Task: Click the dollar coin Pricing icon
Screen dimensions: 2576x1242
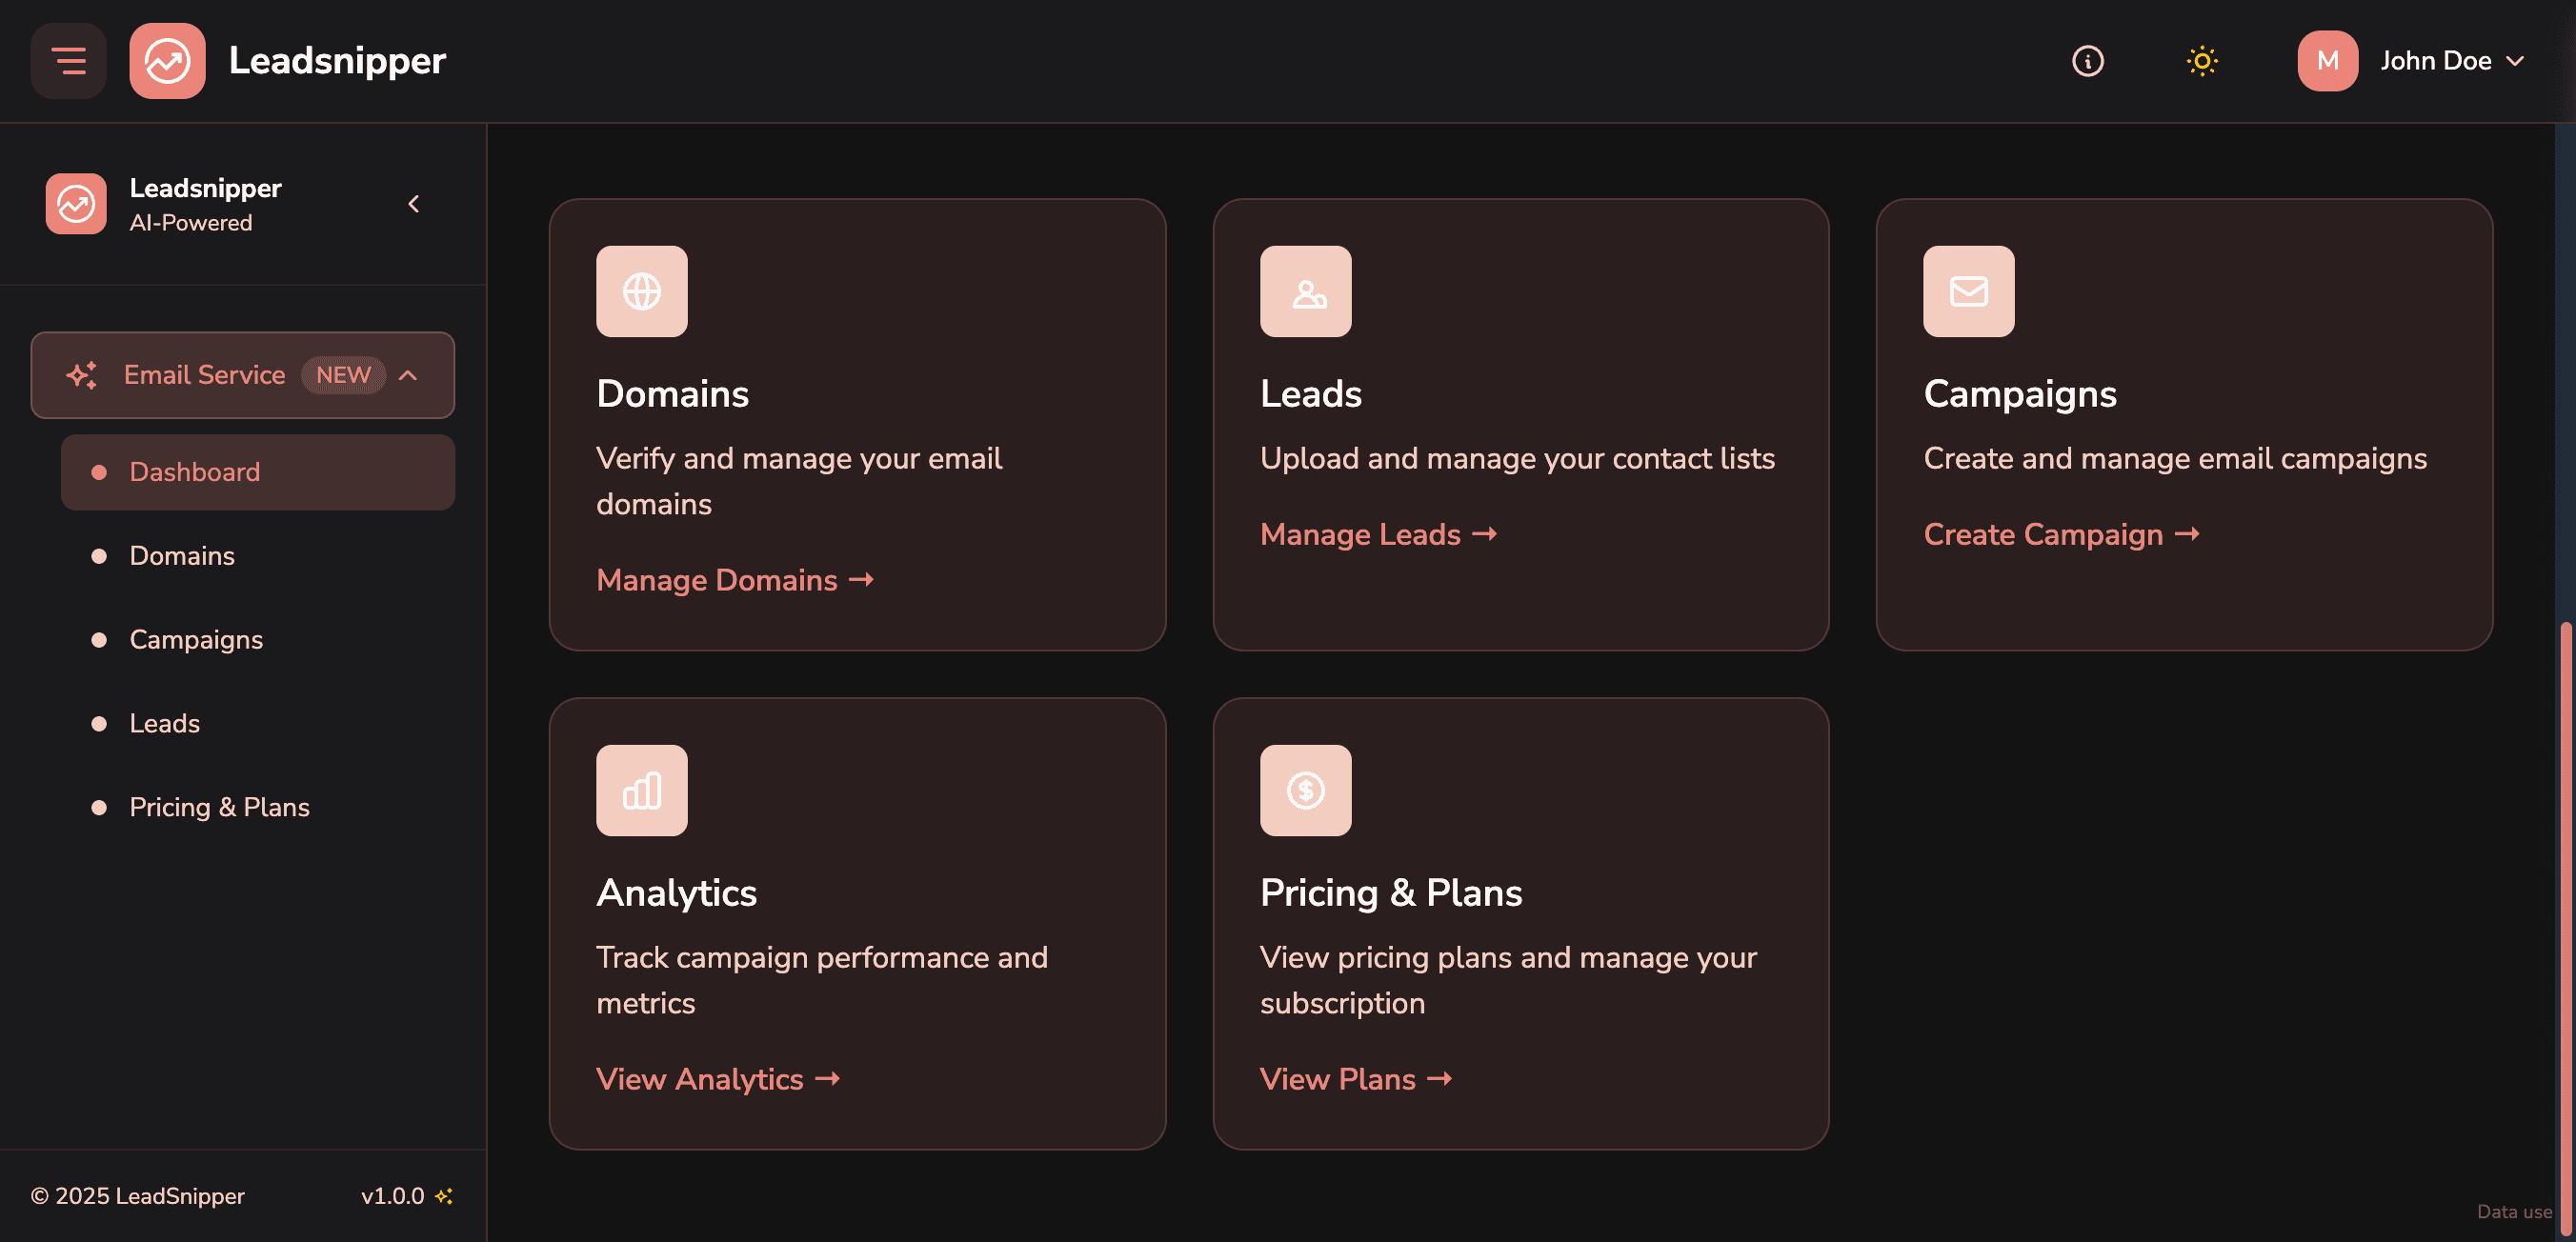Action: (x=1305, y=790)
